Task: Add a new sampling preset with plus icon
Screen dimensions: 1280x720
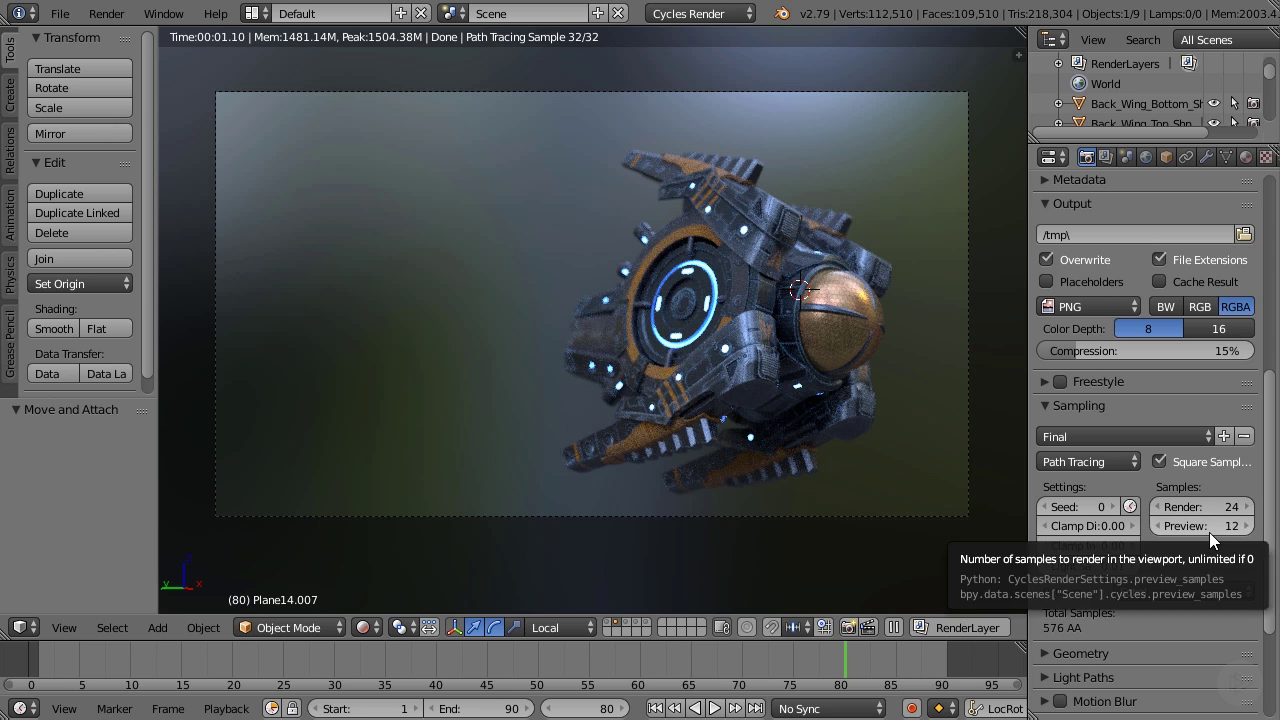Action: click(x=1224, y=437)
